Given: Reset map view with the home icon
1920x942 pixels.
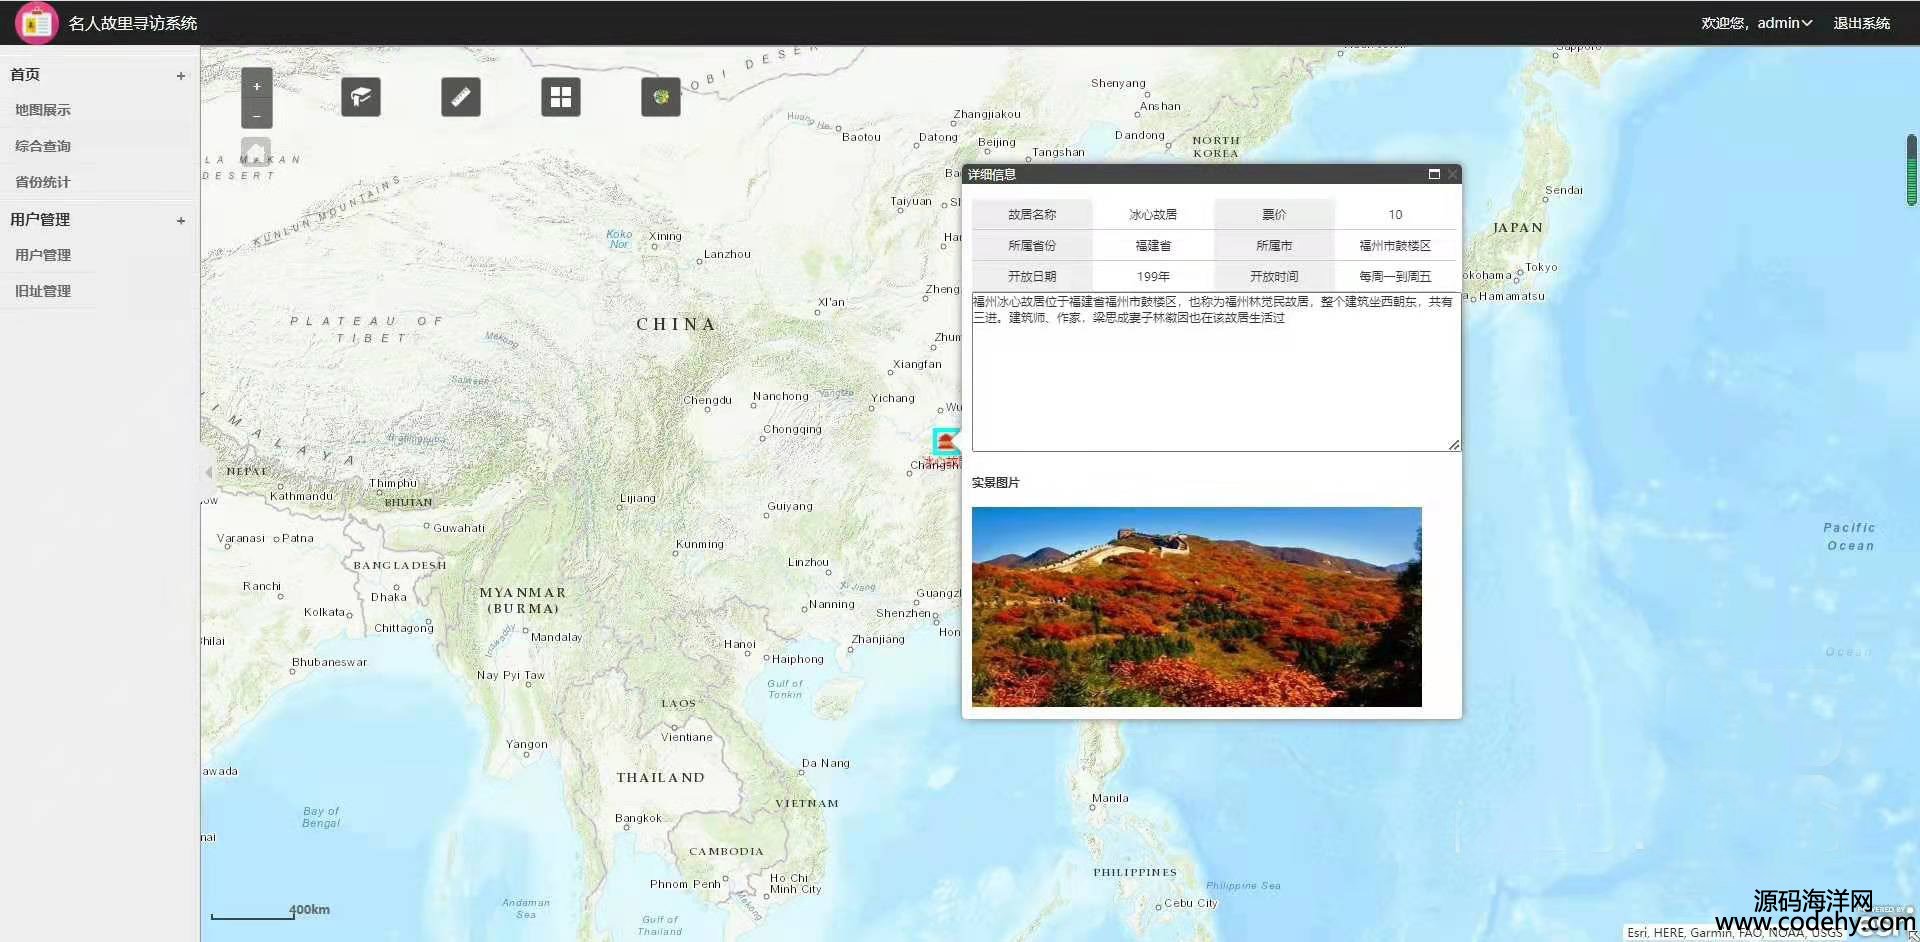Looking at the screenshot, I should [256, 153].
